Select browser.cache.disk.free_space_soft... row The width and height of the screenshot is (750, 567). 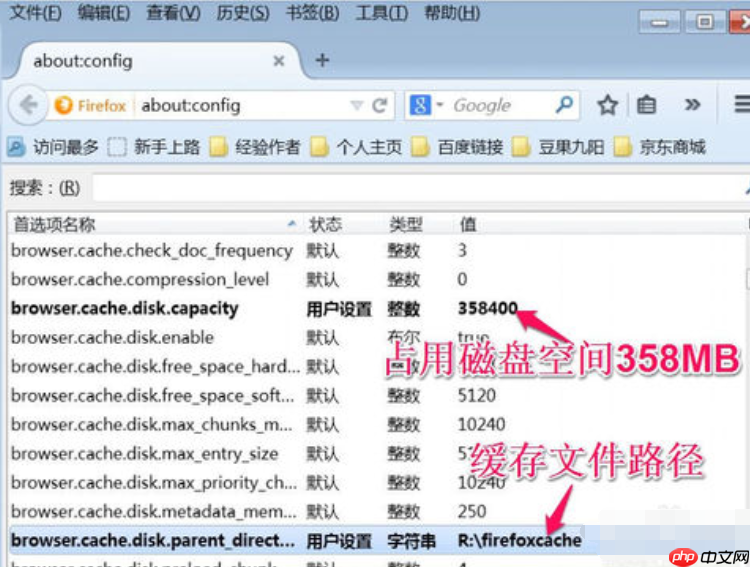[377, 396]
